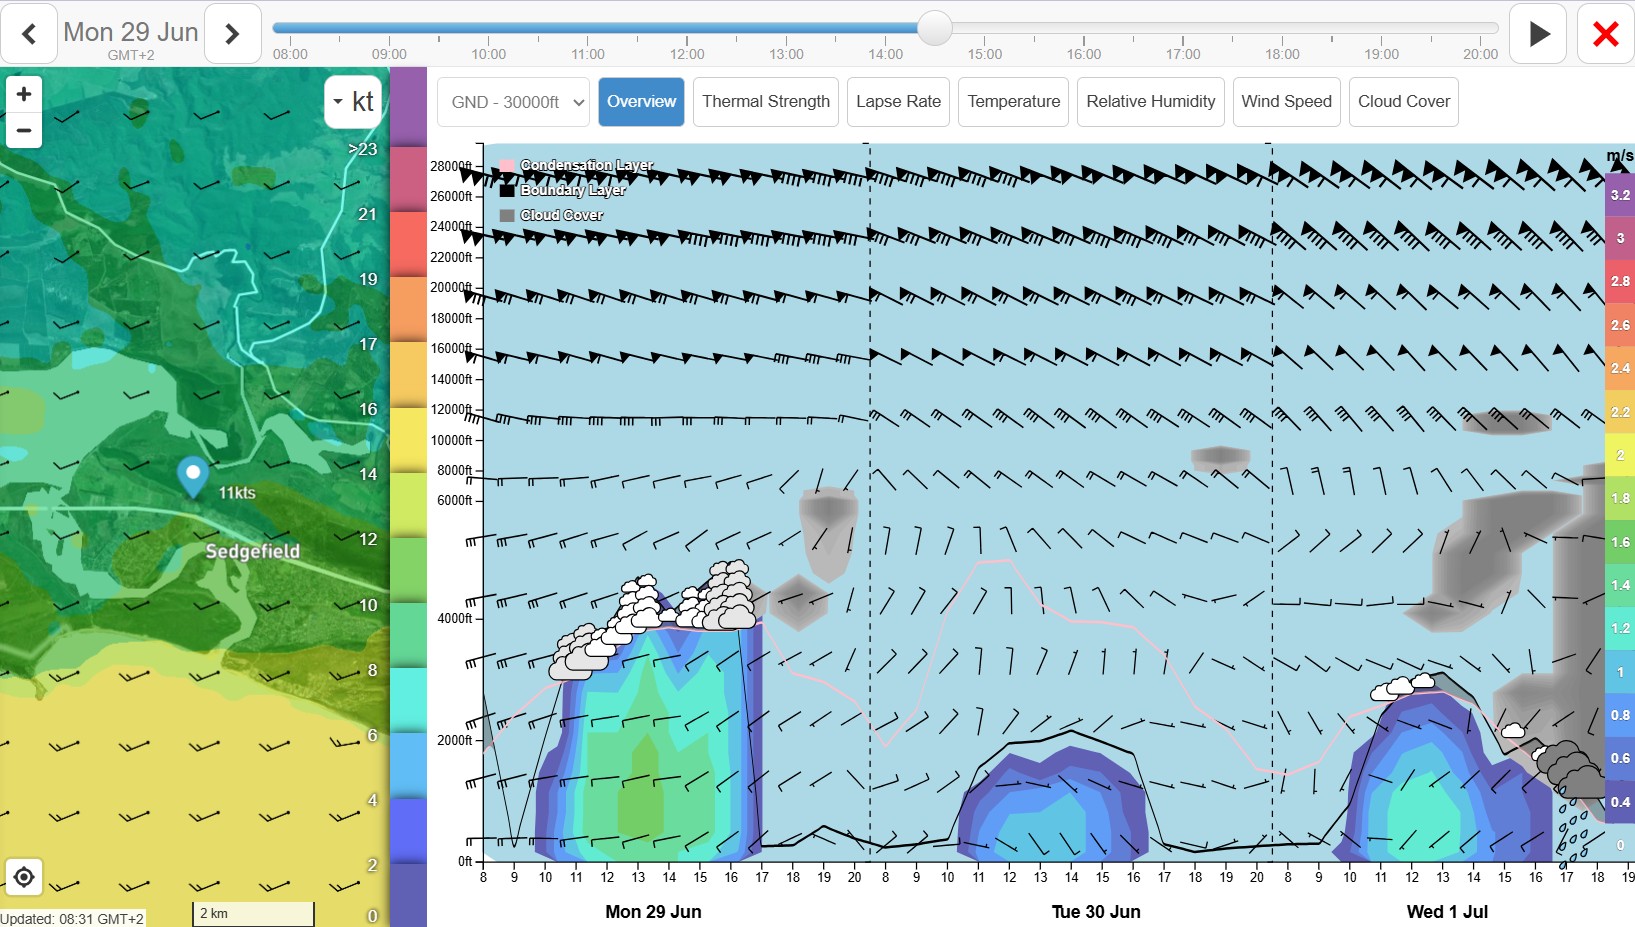Select the Overview tab
Viewport: 1635px width, 927px height.
[641, 102]
